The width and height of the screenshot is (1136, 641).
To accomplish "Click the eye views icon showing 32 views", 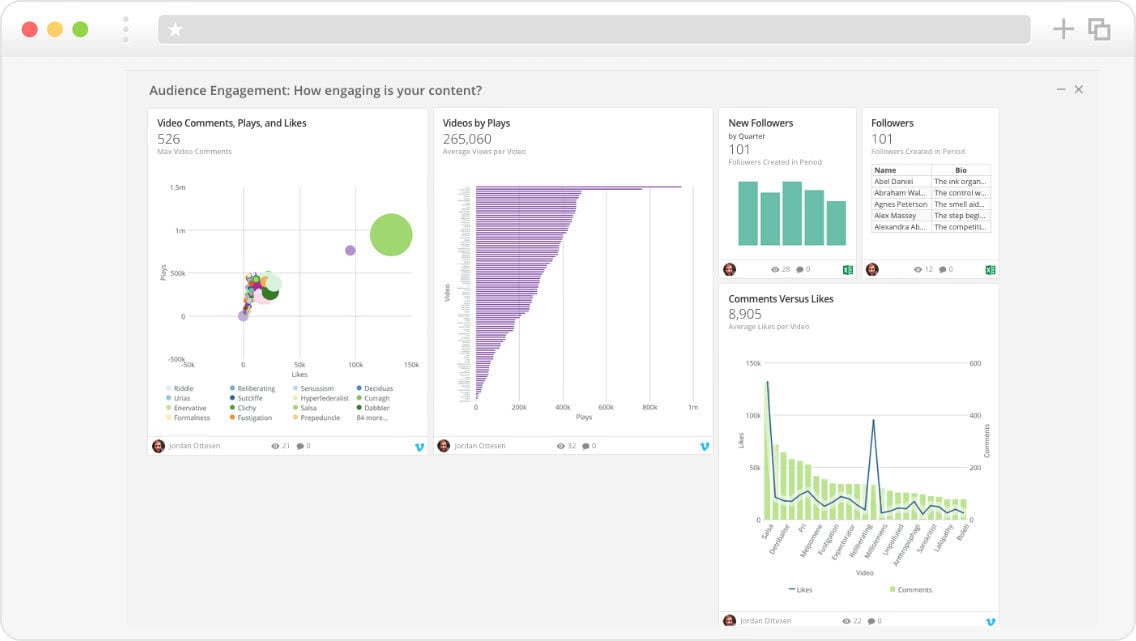I will tap(562, 446).
